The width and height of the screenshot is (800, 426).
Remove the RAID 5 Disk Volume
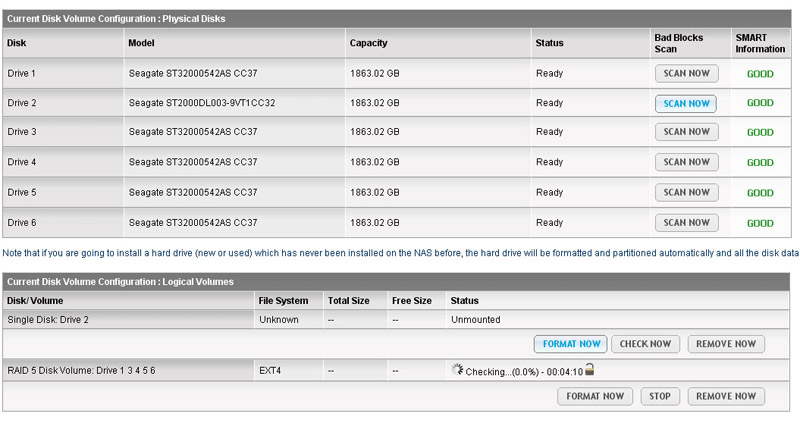point(725,396)
